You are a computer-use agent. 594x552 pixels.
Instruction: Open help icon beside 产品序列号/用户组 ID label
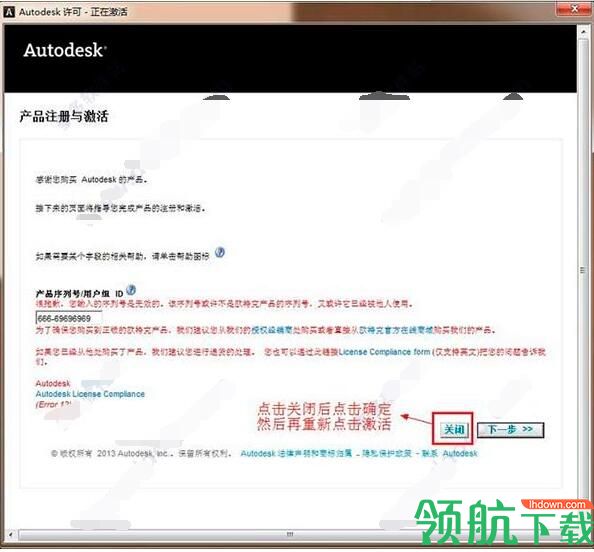point(131,290)
